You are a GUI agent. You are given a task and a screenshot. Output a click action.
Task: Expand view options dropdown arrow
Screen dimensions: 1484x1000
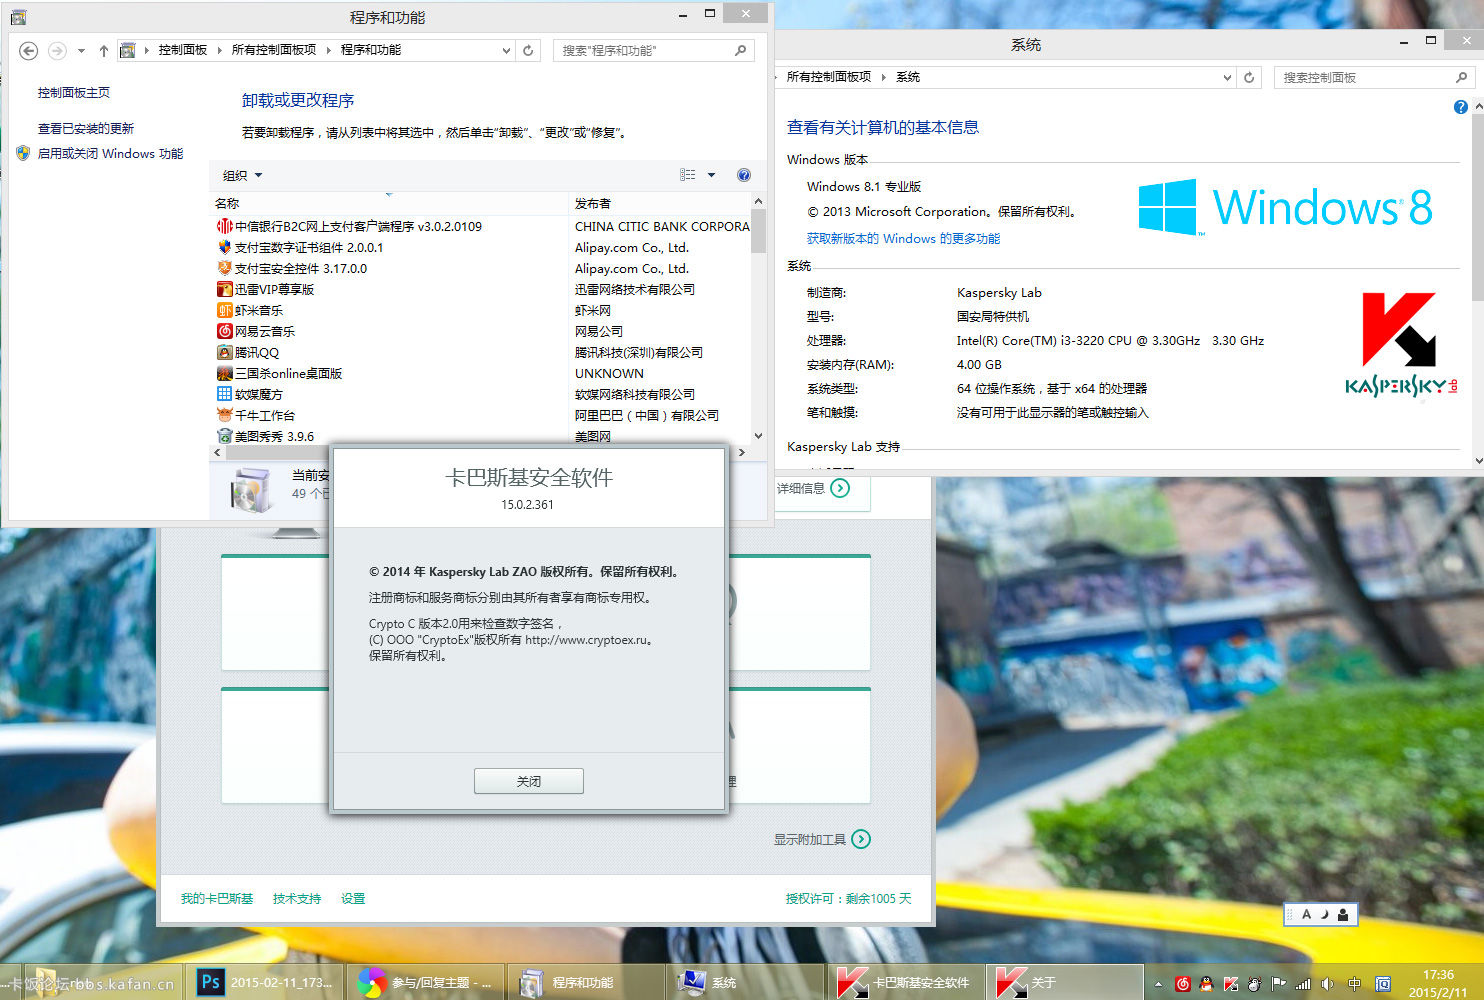click(x=712, y=175)
